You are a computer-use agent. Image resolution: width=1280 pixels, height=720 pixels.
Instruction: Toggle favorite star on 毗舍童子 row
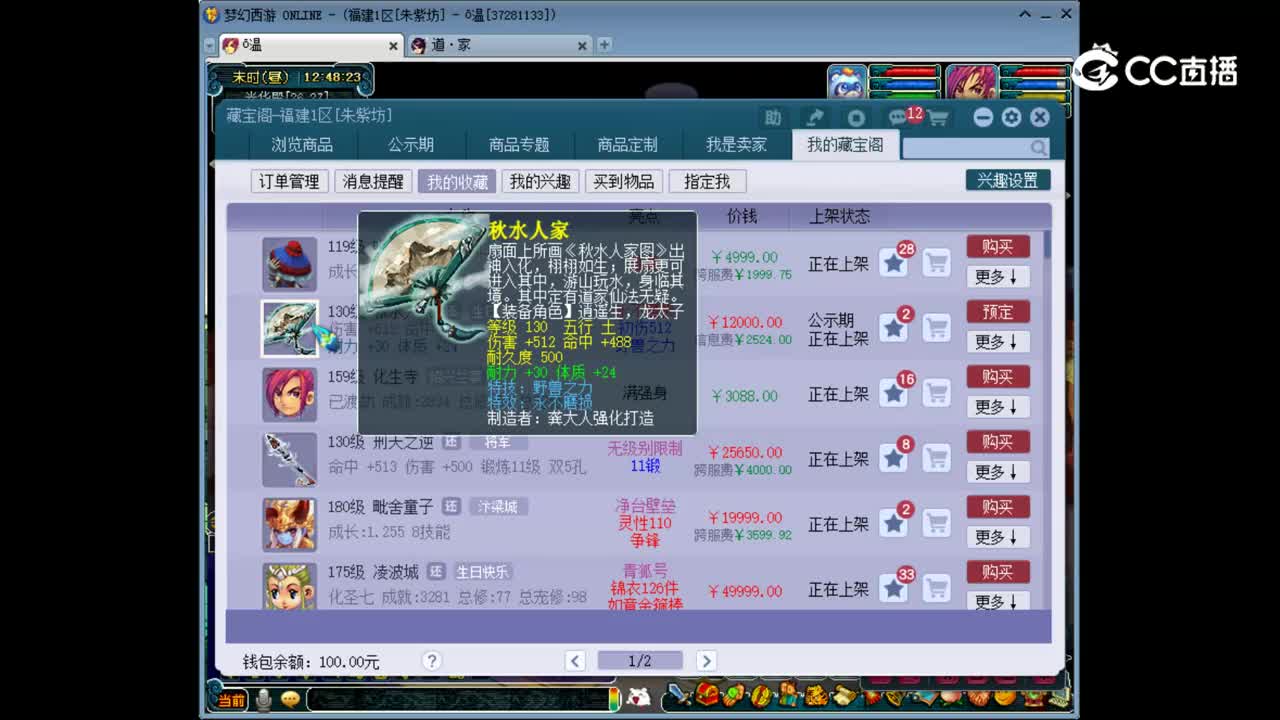point(894,523)
